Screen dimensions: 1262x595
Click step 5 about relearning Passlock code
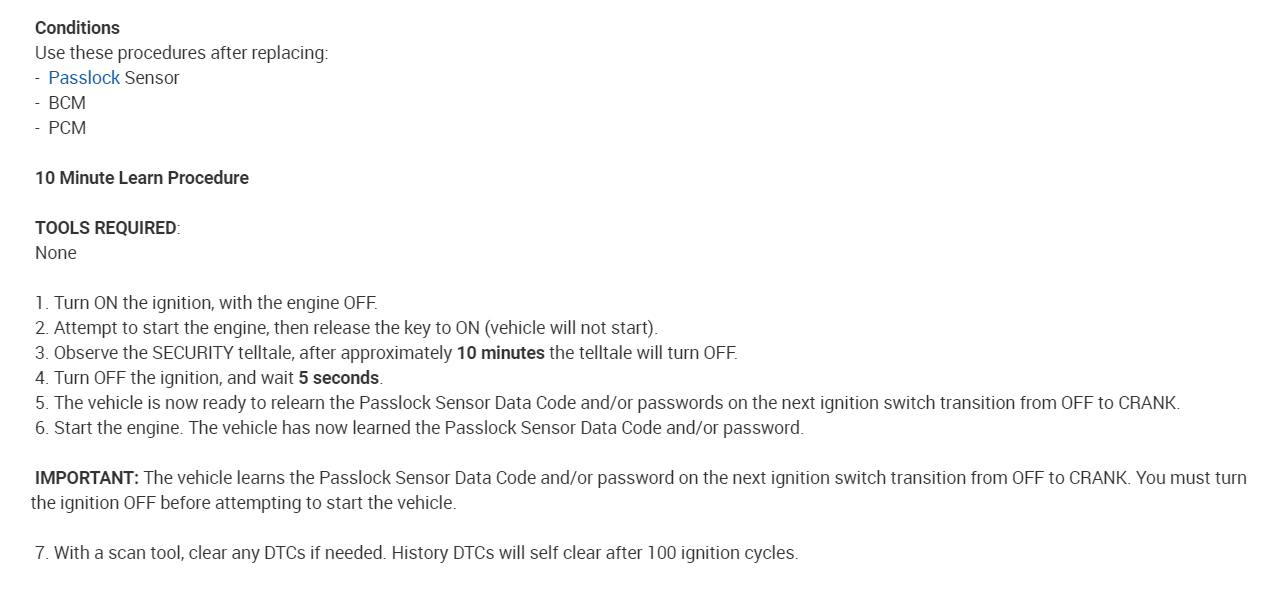coord(608,403)
